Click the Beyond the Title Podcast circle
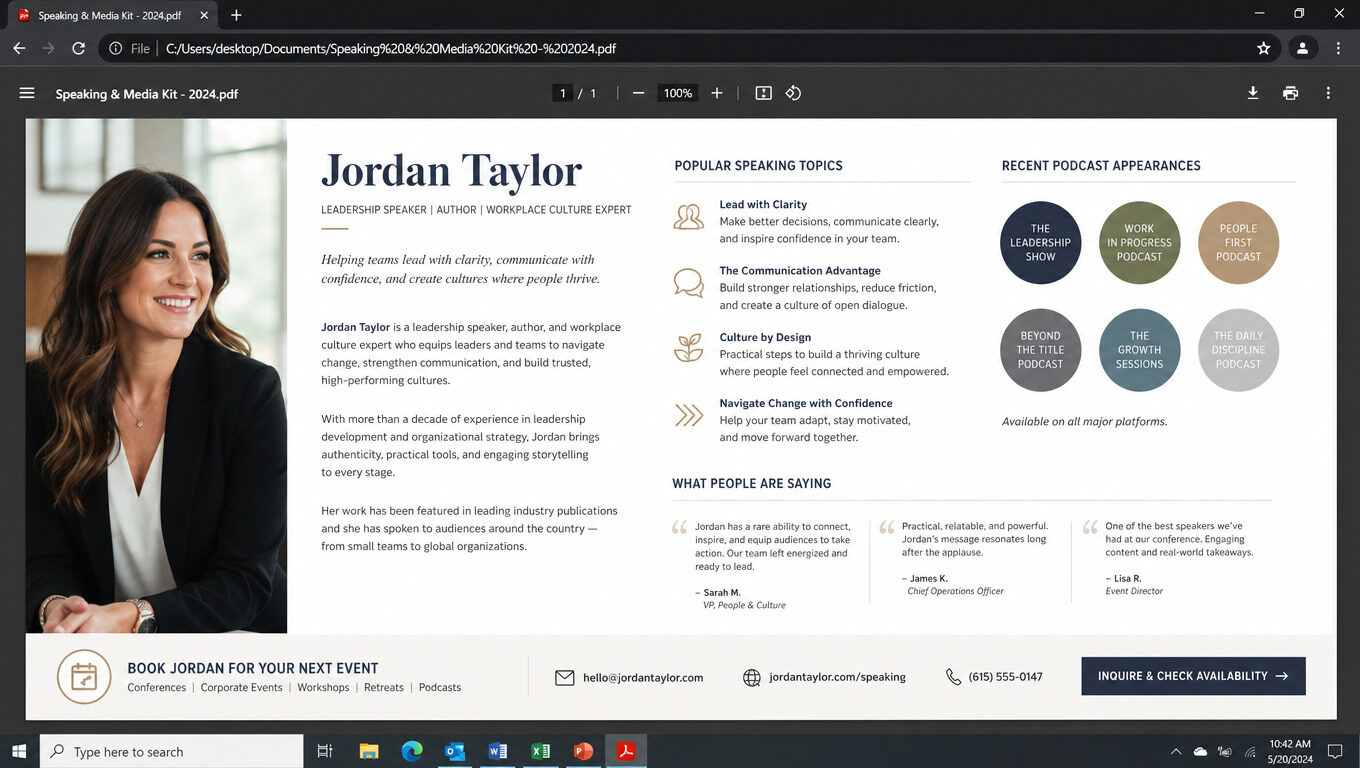Viewport: 1360px width, 768px height. [x=1041, y=350]
